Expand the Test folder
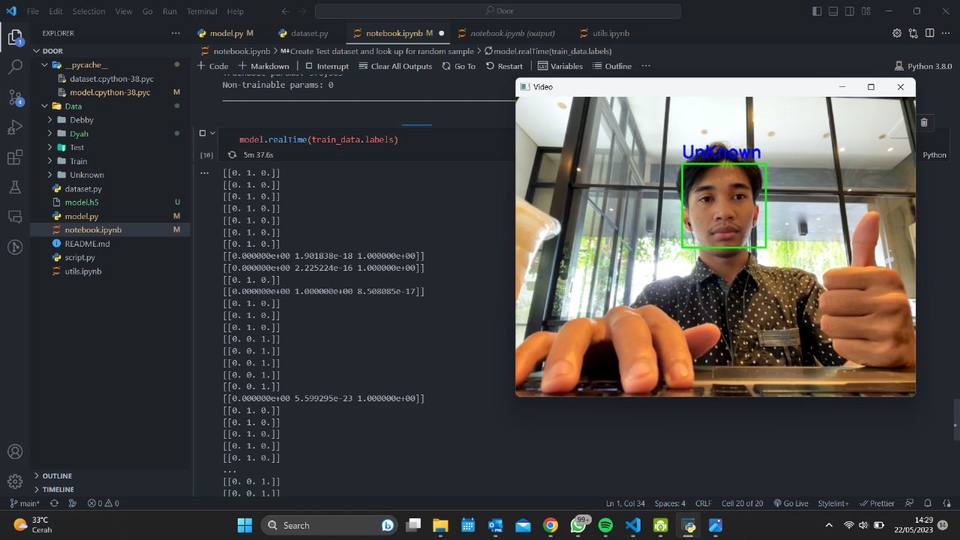 [50, 148]
